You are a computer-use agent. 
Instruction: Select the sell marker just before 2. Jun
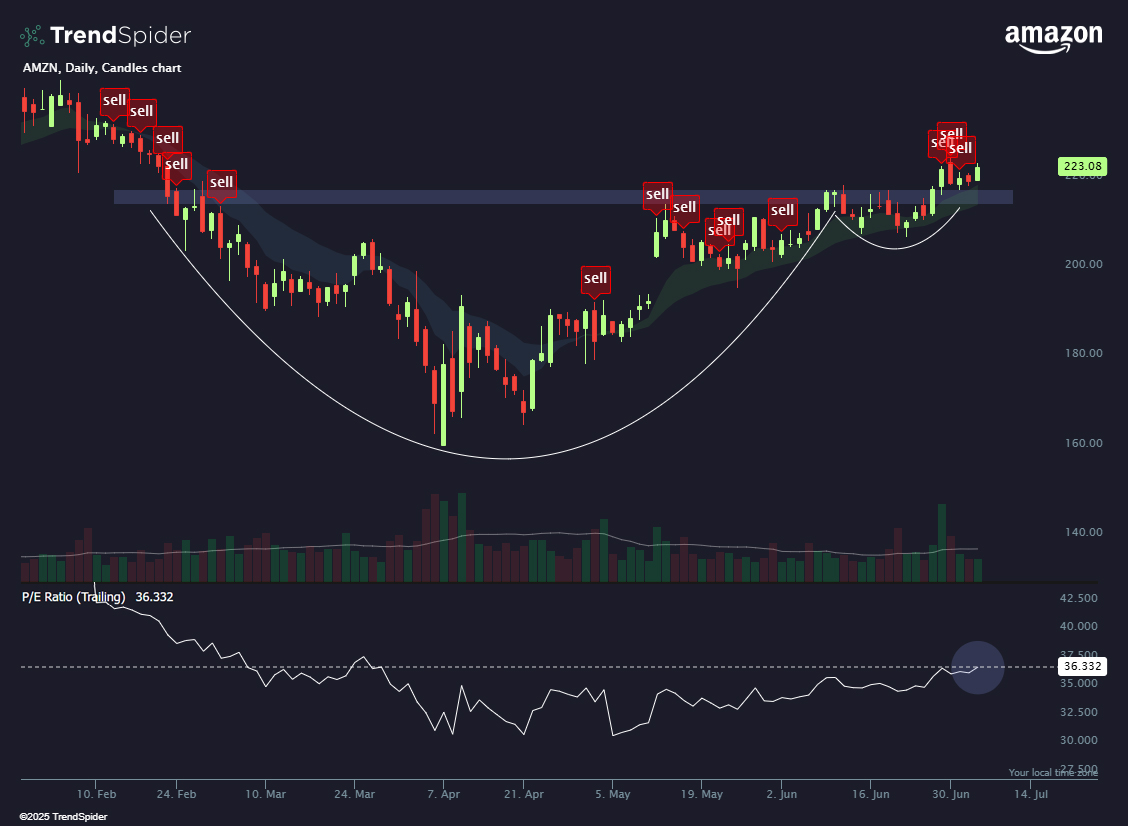(783, 212)
